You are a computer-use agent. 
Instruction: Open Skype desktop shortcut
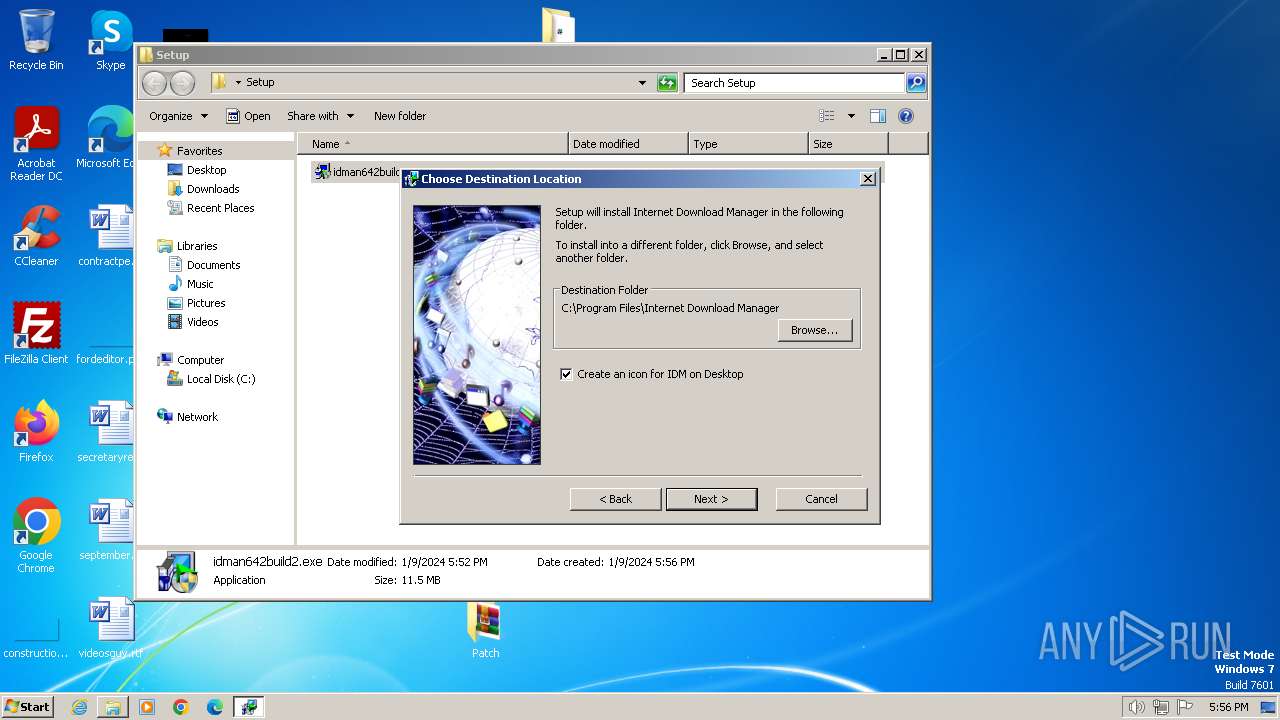click(x=110, y=40)
